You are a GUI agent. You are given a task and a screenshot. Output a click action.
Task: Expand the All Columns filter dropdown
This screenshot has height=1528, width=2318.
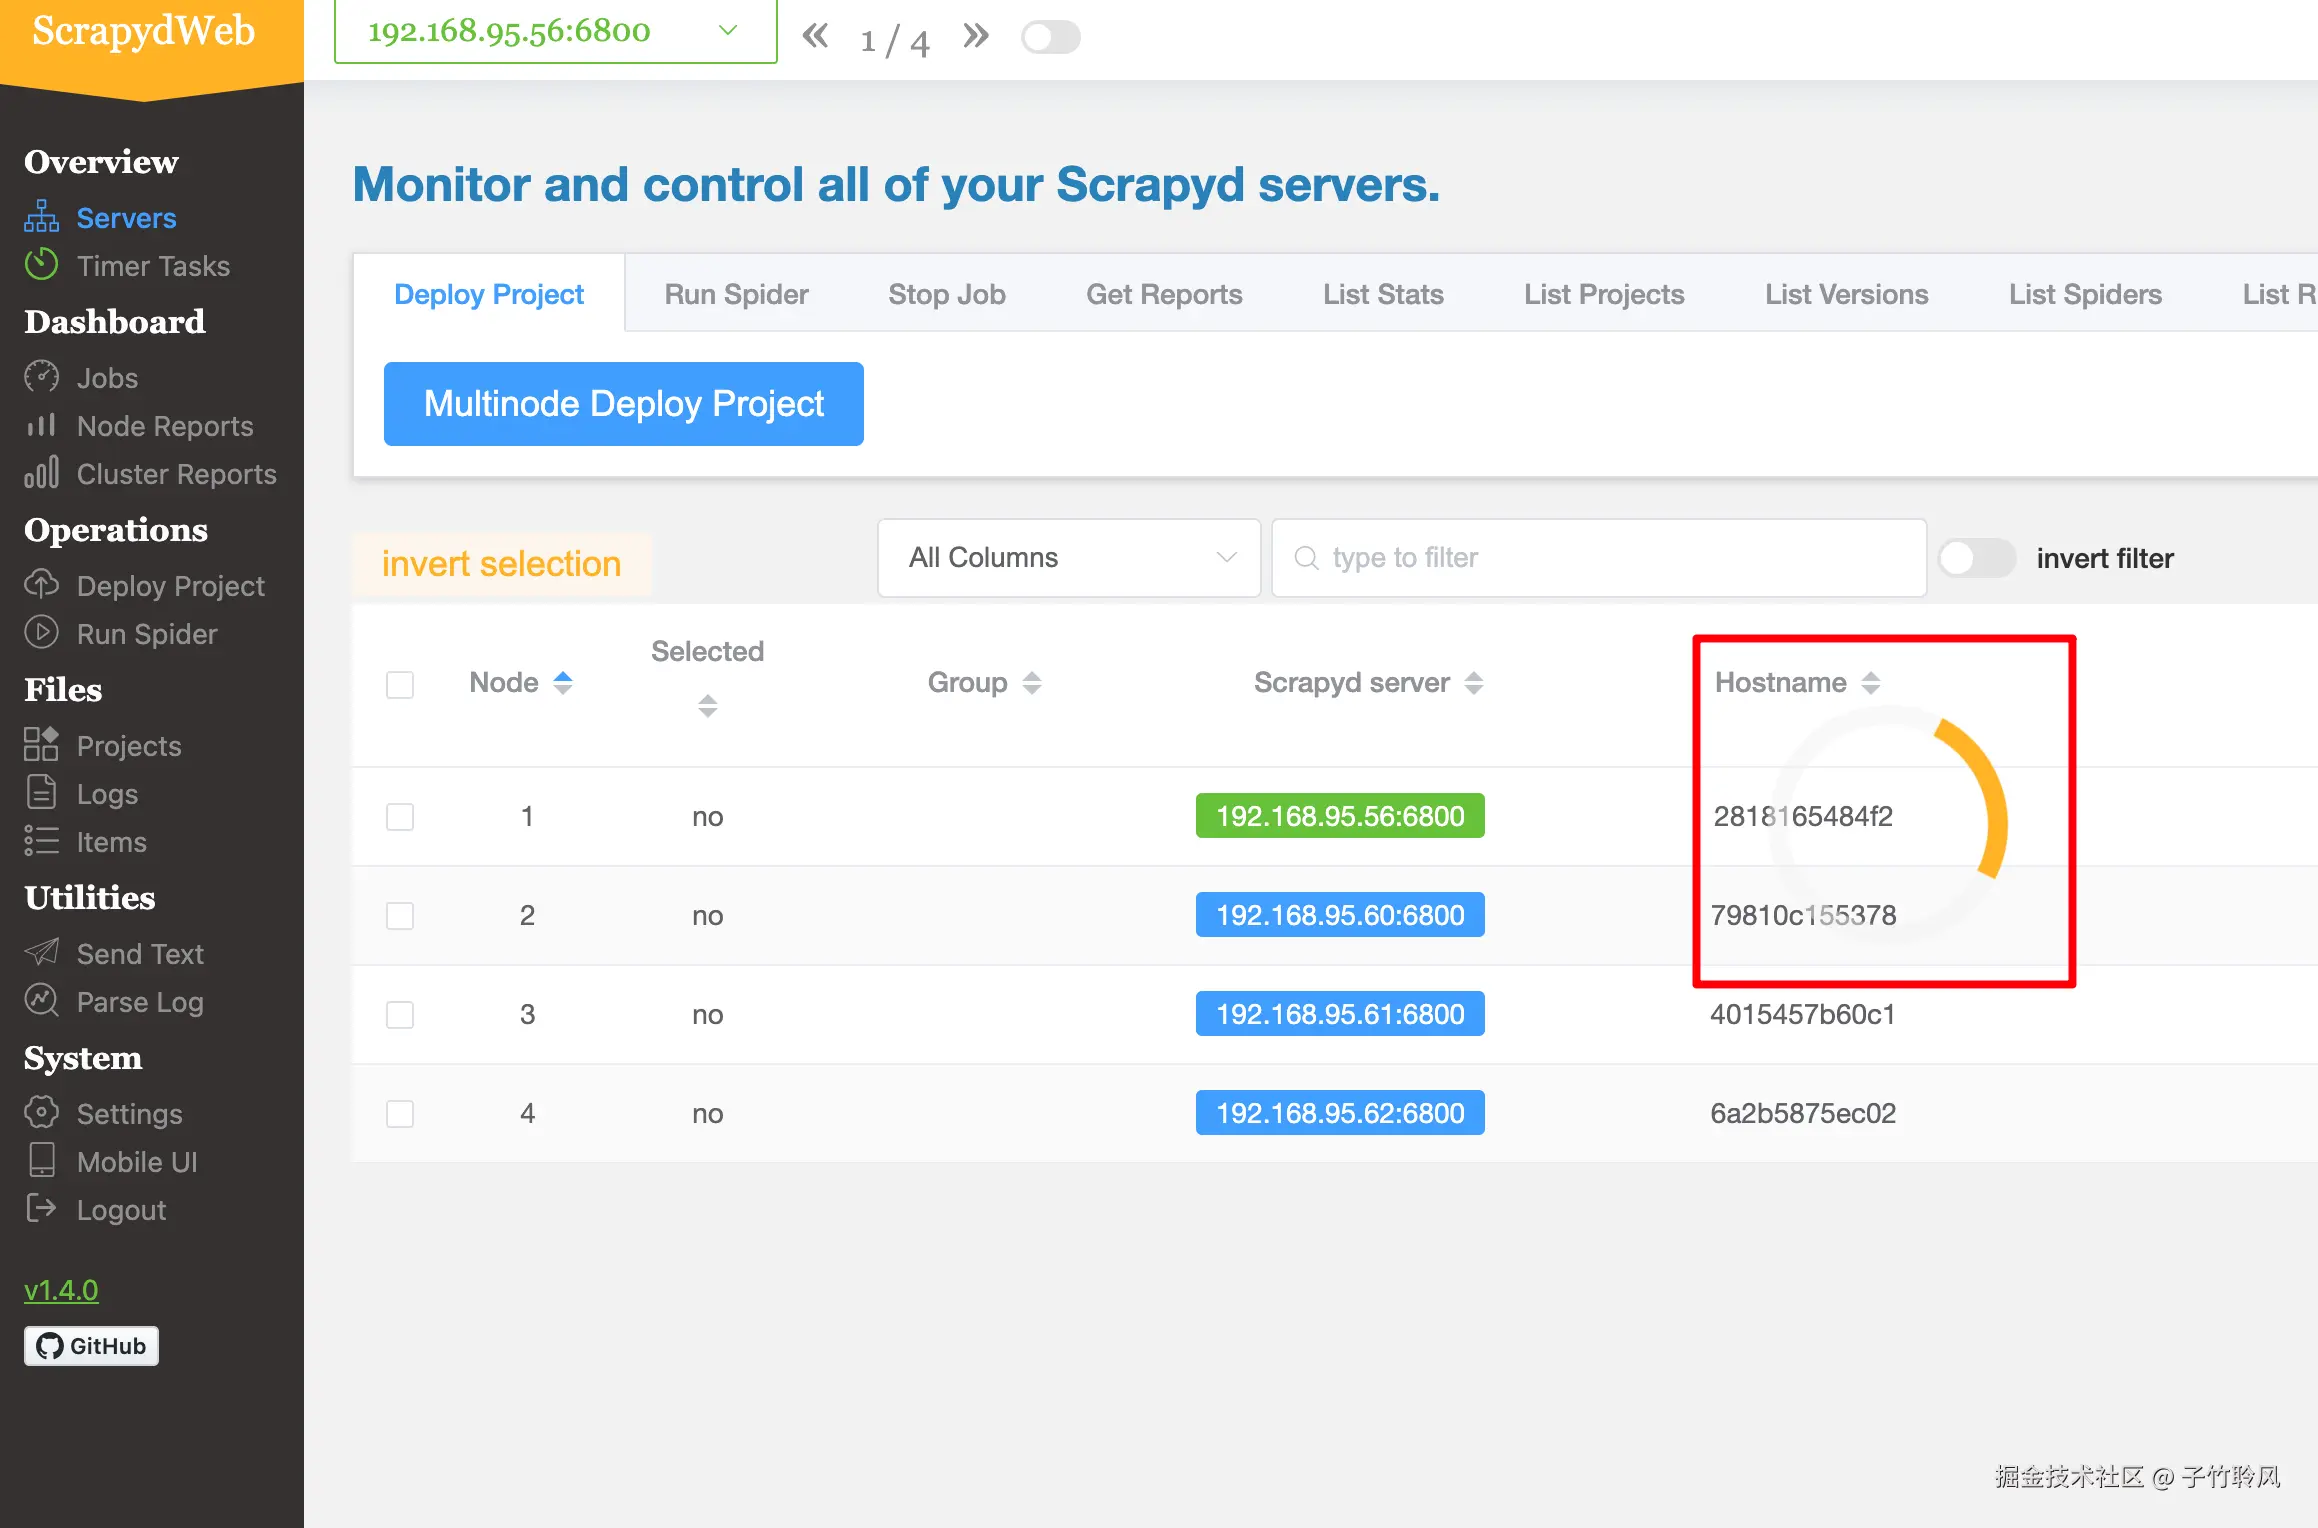pos(1068,558)
